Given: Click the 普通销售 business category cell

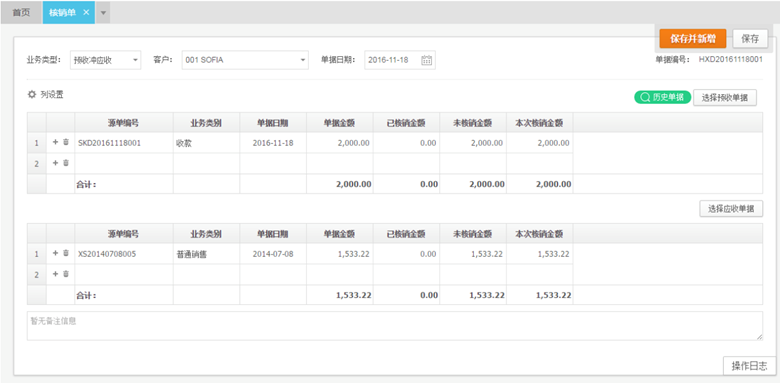Looking at the screenshot, I should tap(206, 254).
